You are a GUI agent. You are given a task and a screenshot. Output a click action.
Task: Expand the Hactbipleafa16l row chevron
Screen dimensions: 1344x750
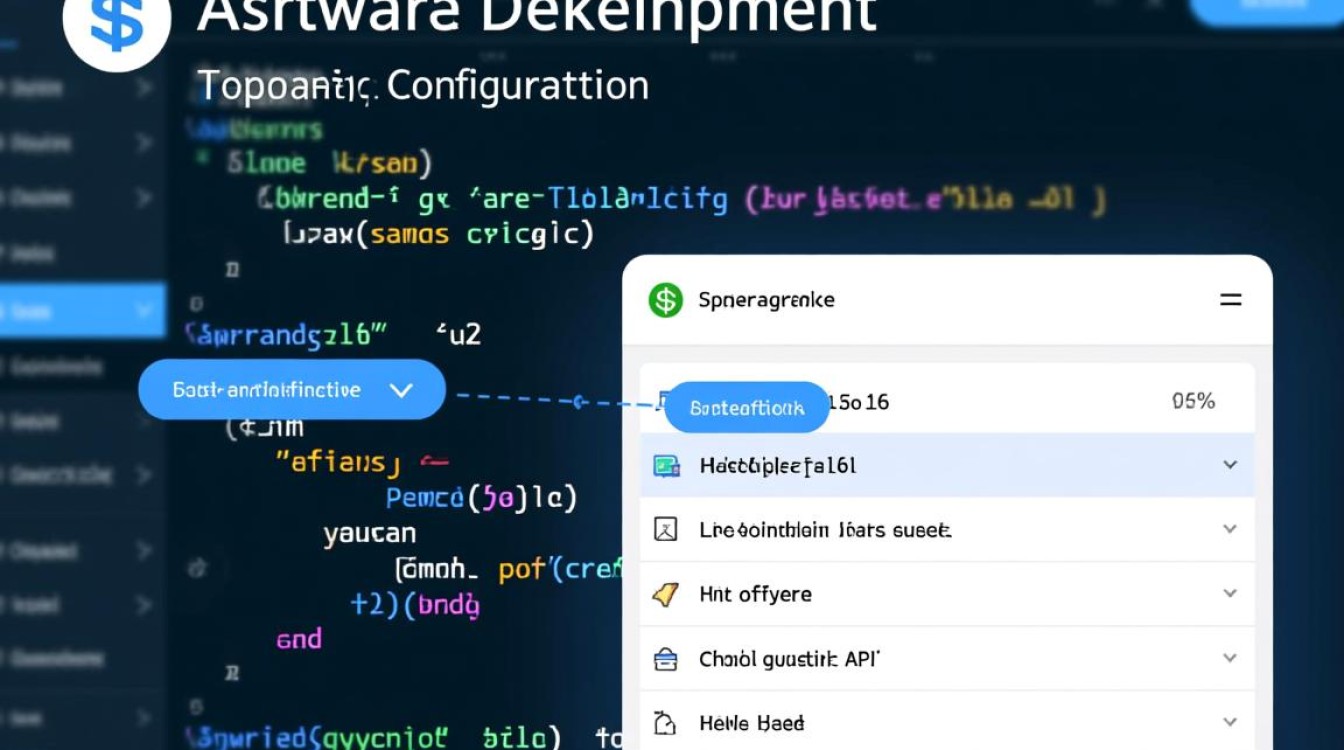pyautogui.click(x=1230, y=465)
